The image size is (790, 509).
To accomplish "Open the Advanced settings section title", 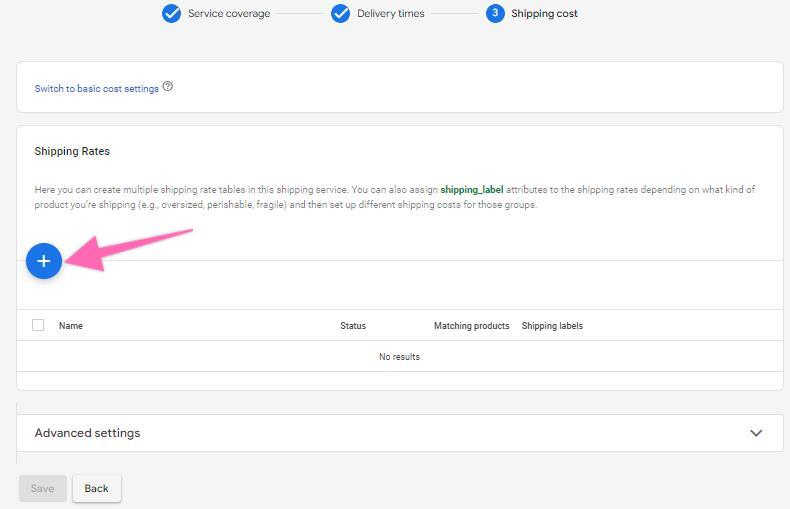I will tap(87, 433).
